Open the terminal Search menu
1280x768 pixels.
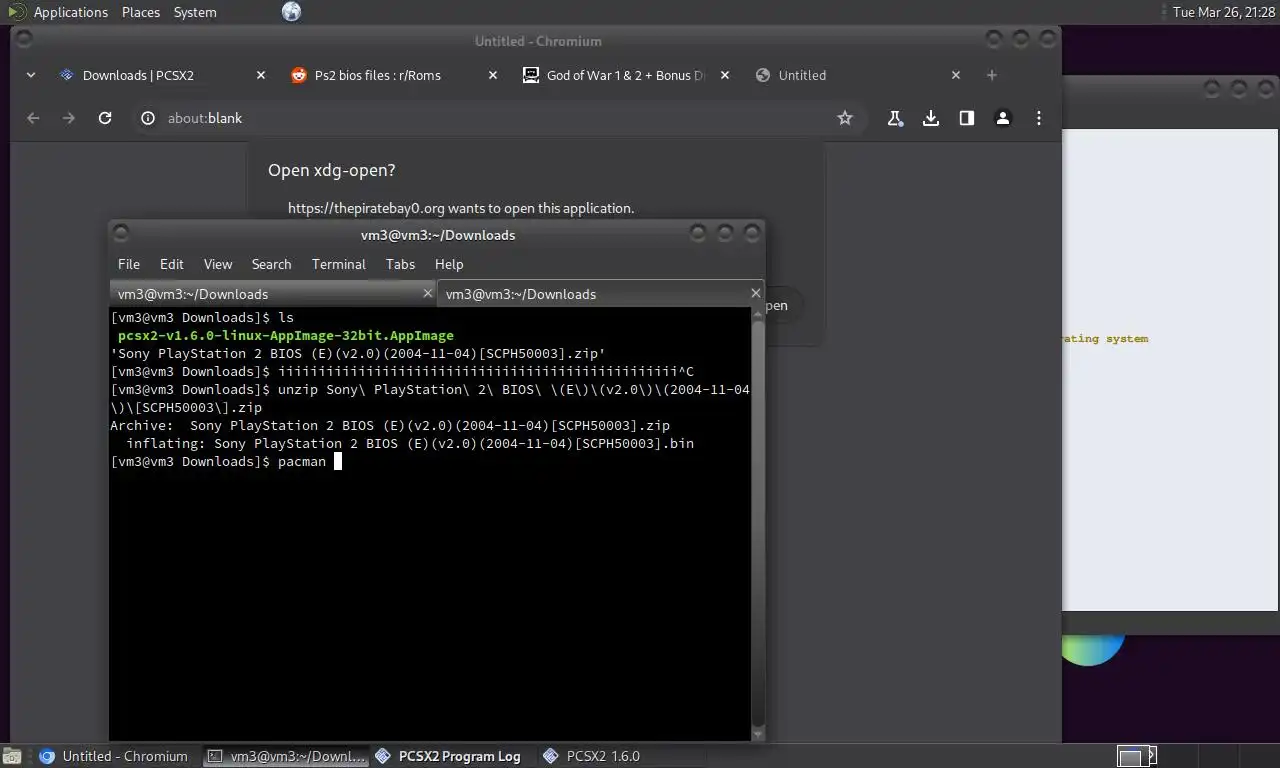272,264
